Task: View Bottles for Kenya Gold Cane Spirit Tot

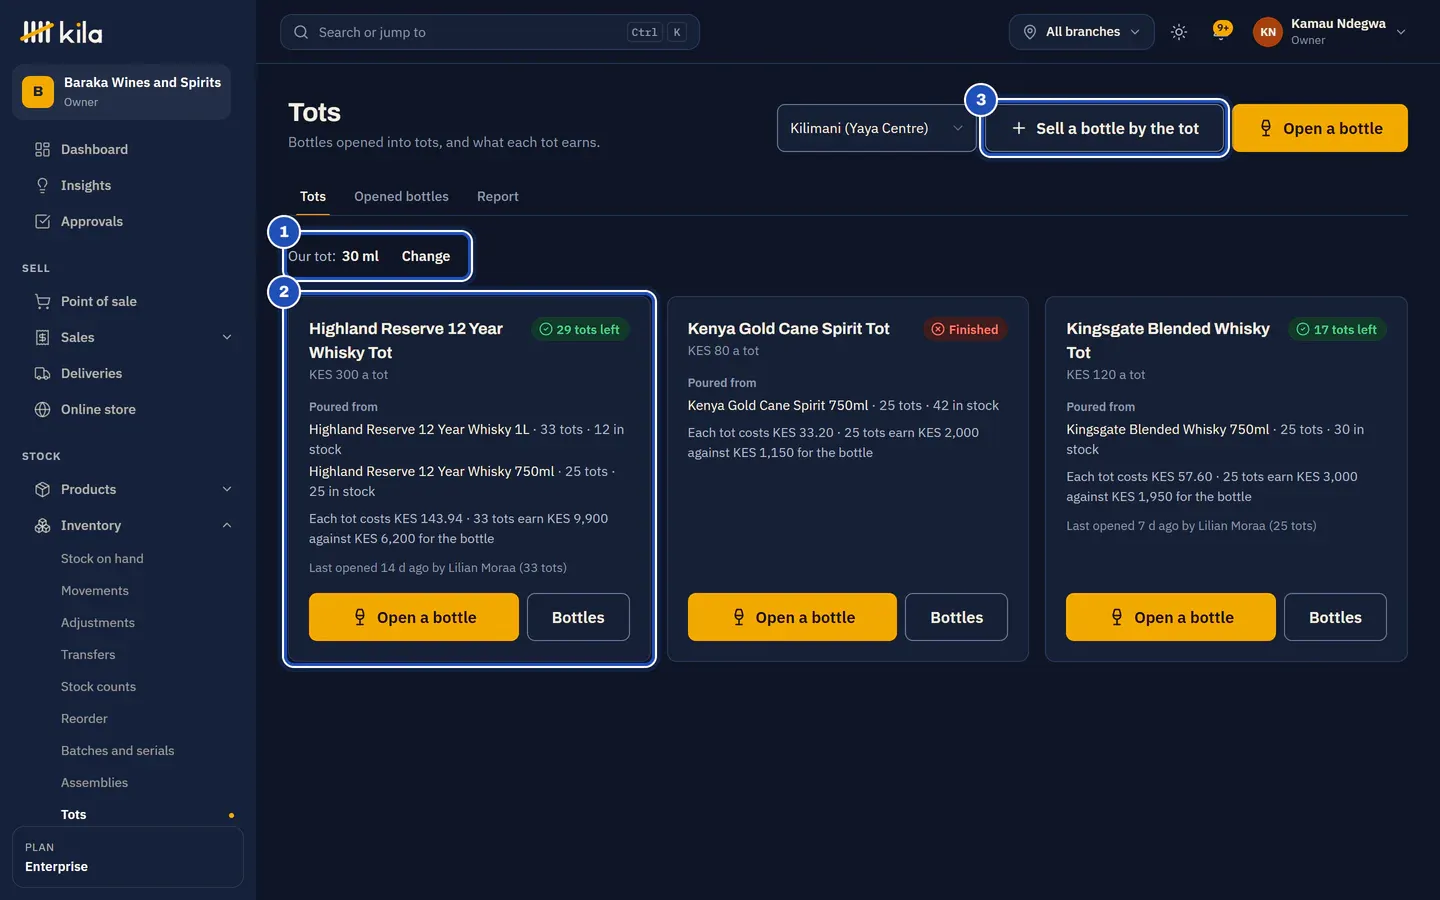Action: (956, 617)
